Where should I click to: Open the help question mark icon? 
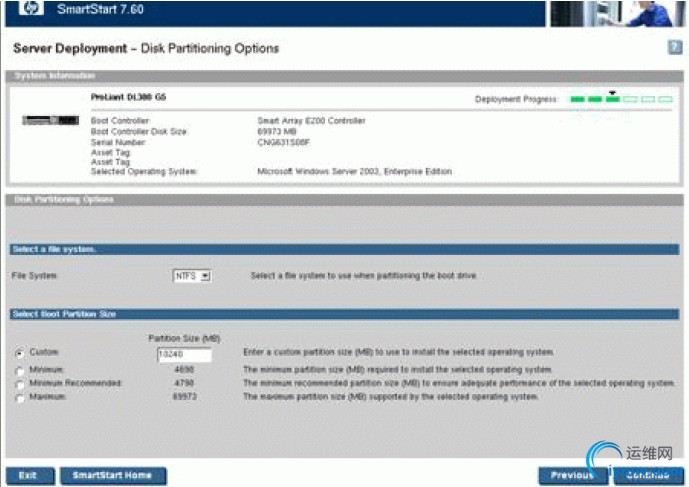tap(675, 47)
